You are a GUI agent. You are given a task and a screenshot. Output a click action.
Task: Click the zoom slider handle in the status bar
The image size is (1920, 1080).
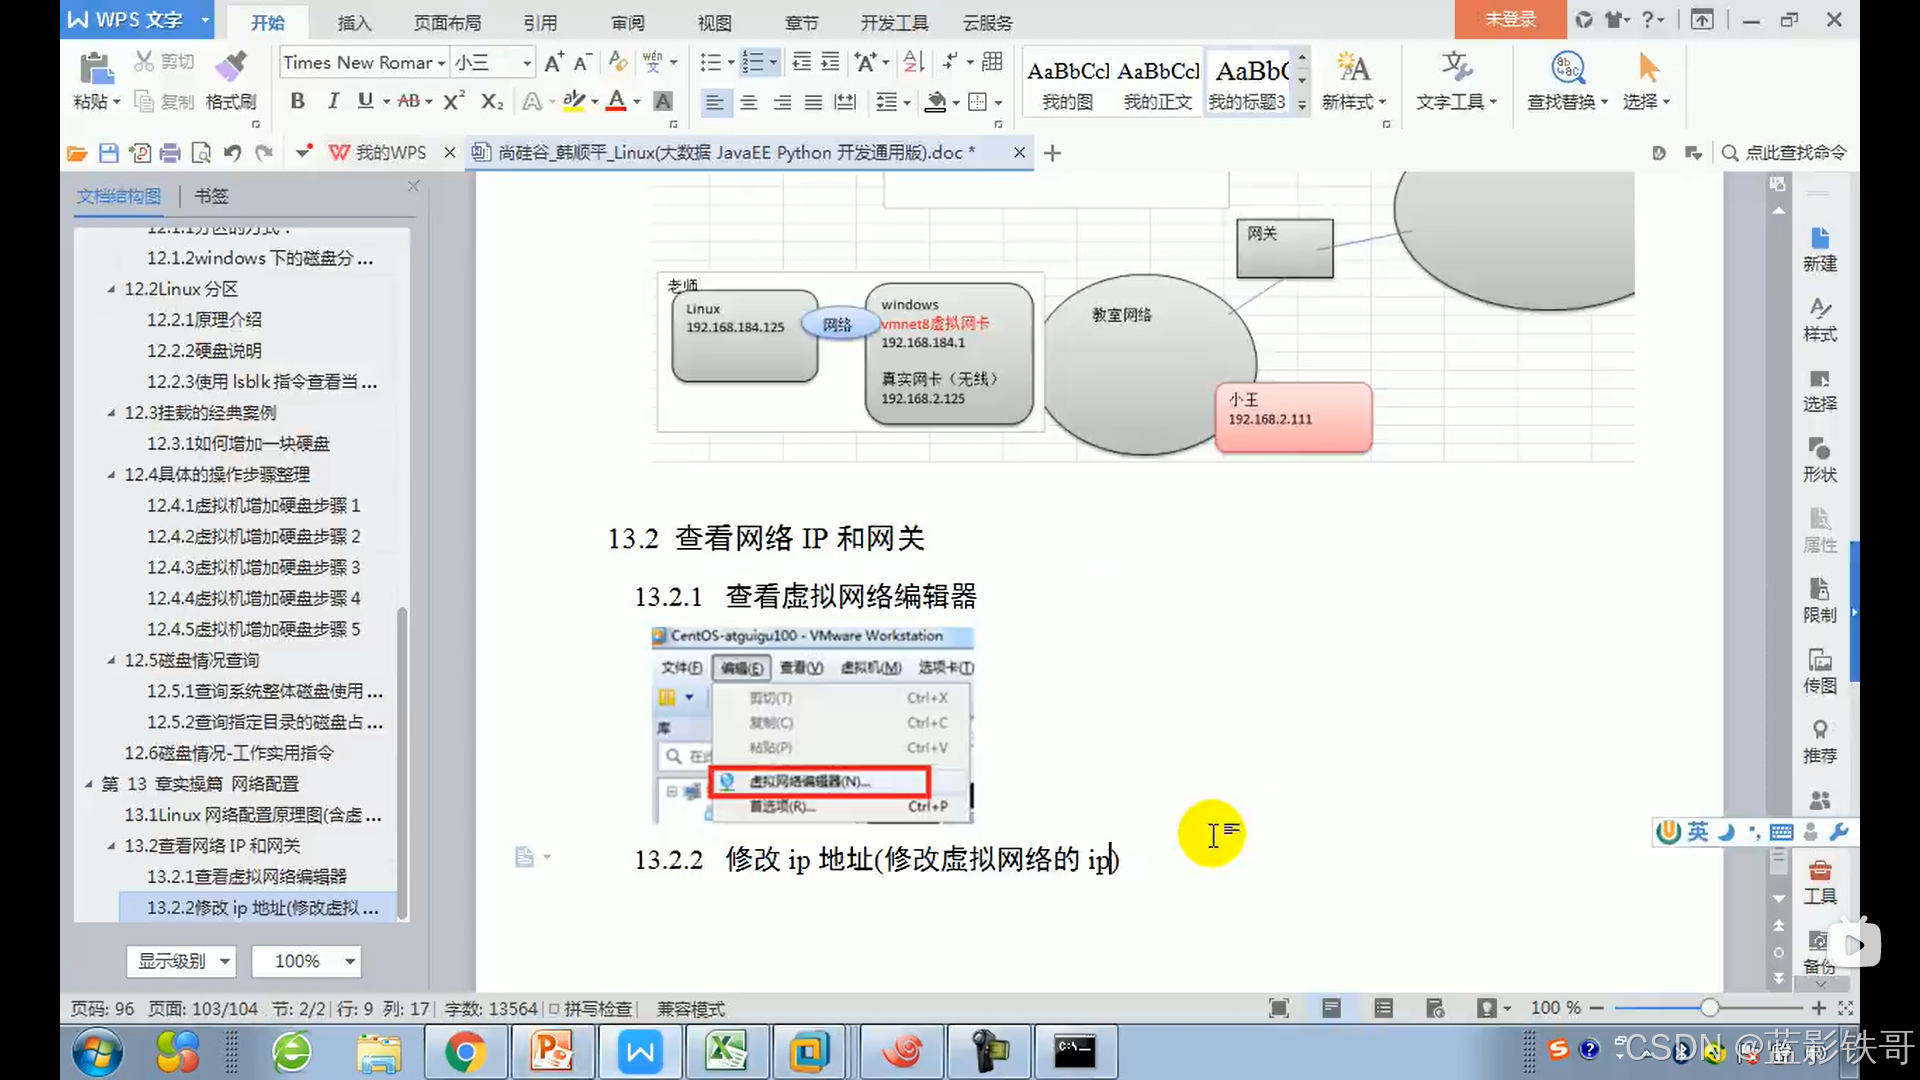click(x=1710, y=1008)
